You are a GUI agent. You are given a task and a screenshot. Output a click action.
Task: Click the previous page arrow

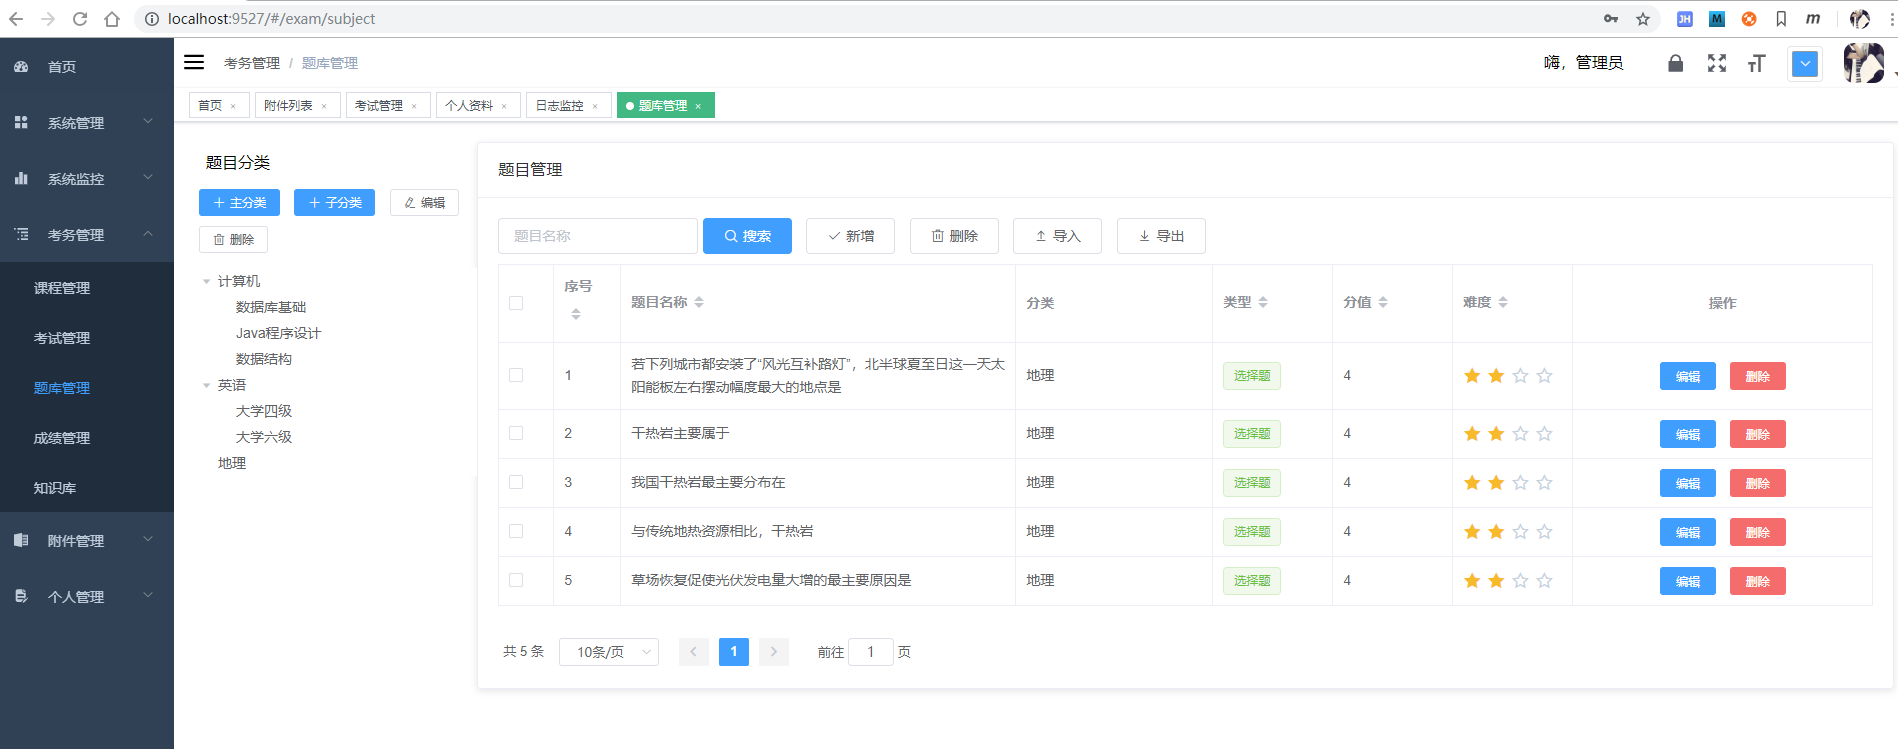[x=694, y=652]
